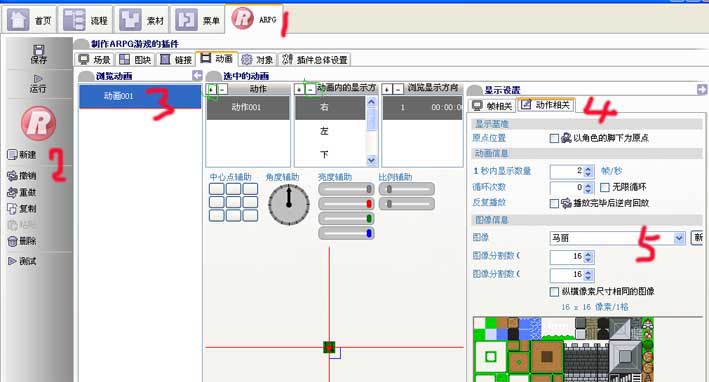
Task: Click the first 图像分割数 spinner arrows
Action: [588, 257]
